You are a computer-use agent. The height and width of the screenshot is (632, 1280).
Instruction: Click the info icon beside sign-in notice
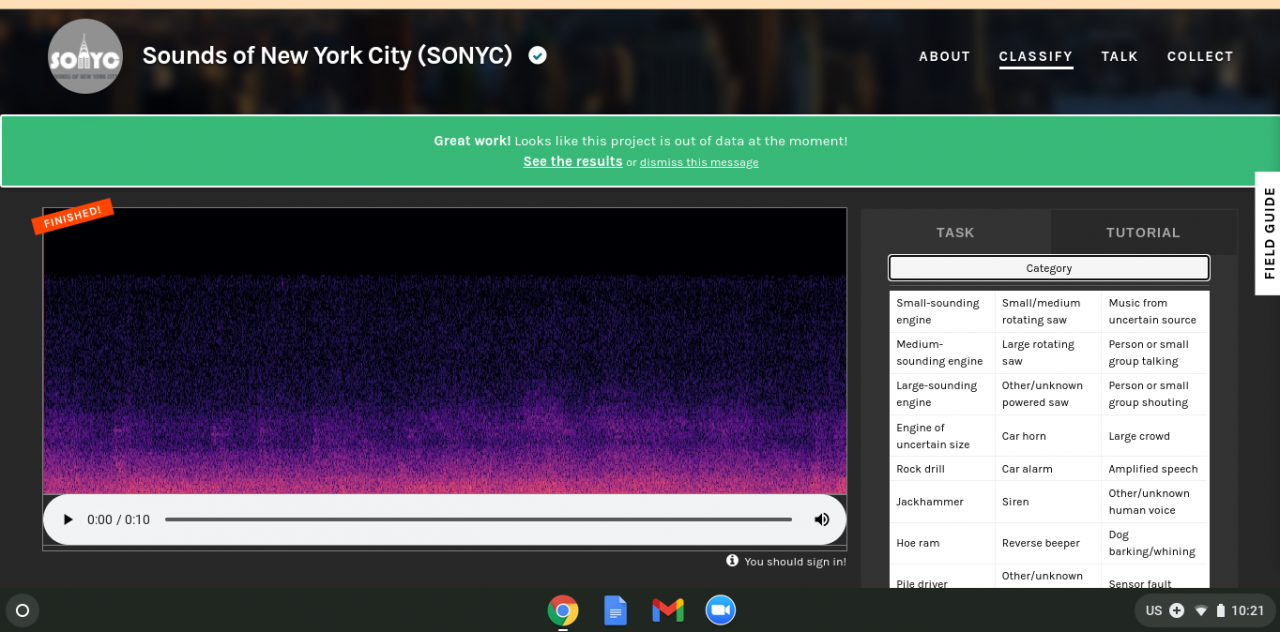(x=732, y=561)
